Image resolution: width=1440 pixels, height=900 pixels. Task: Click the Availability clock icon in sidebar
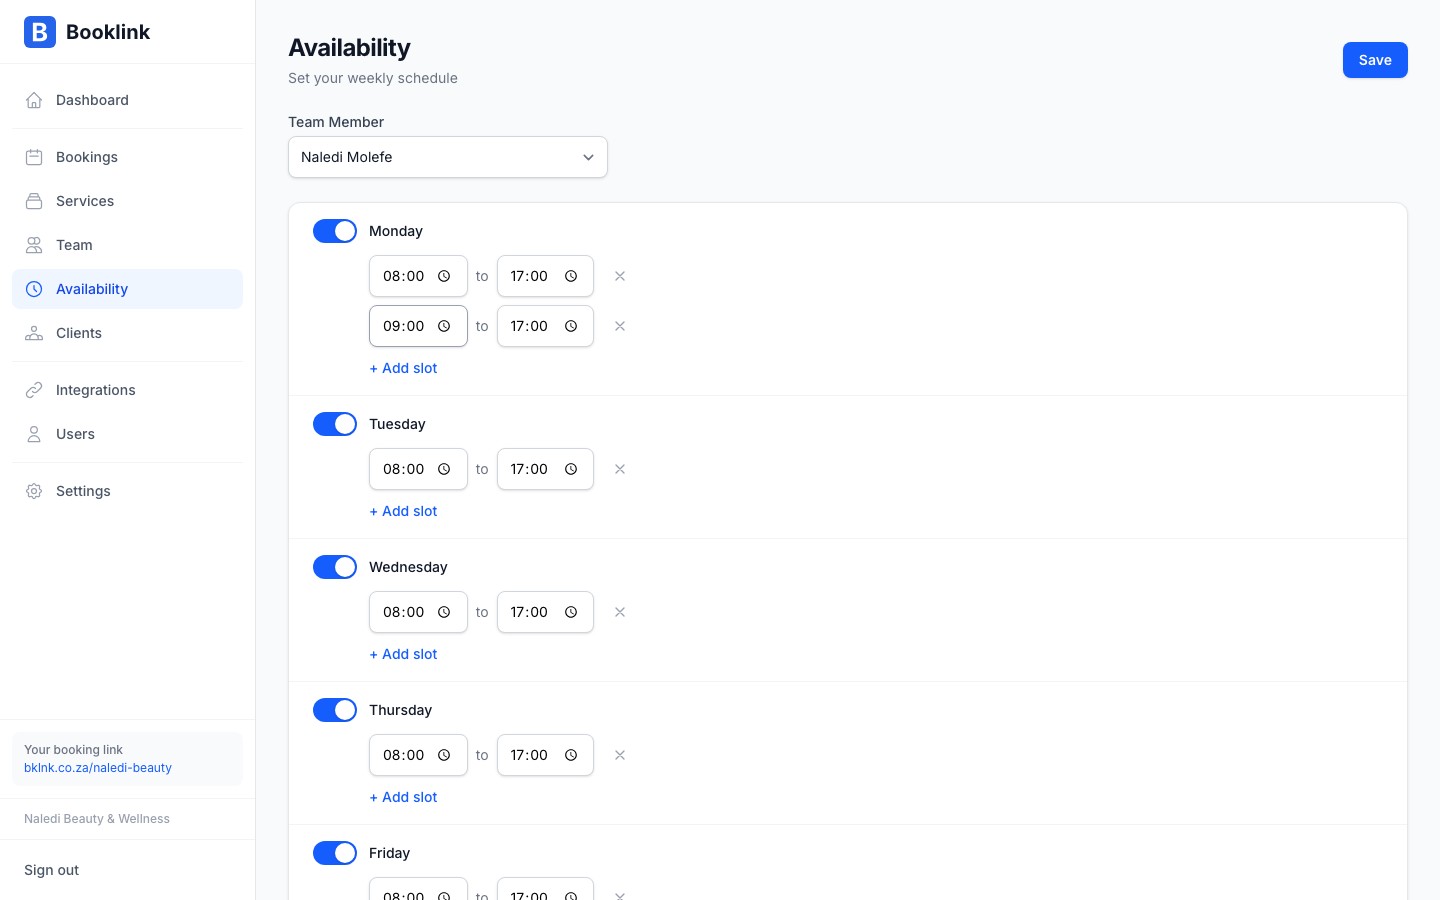(x=34, y=289)
